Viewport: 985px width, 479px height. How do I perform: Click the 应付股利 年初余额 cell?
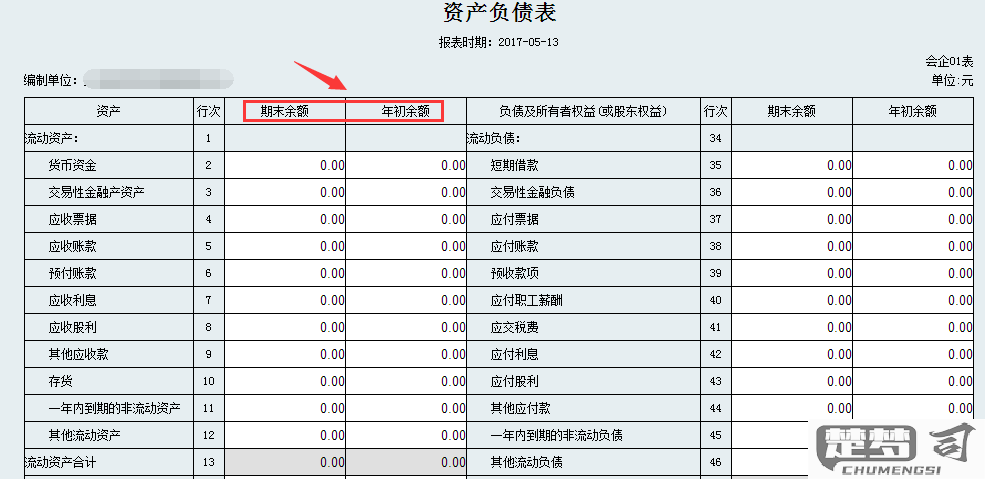(x=913, y=381)
